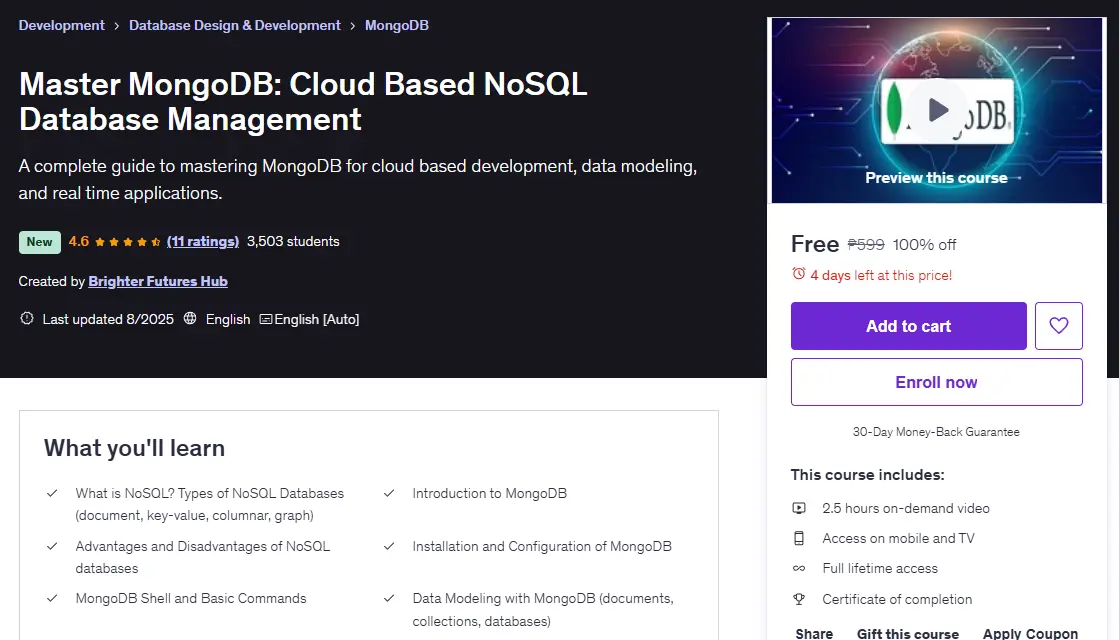
Task: Click the alarm clock icon by days left
Action: click(799, 274)
